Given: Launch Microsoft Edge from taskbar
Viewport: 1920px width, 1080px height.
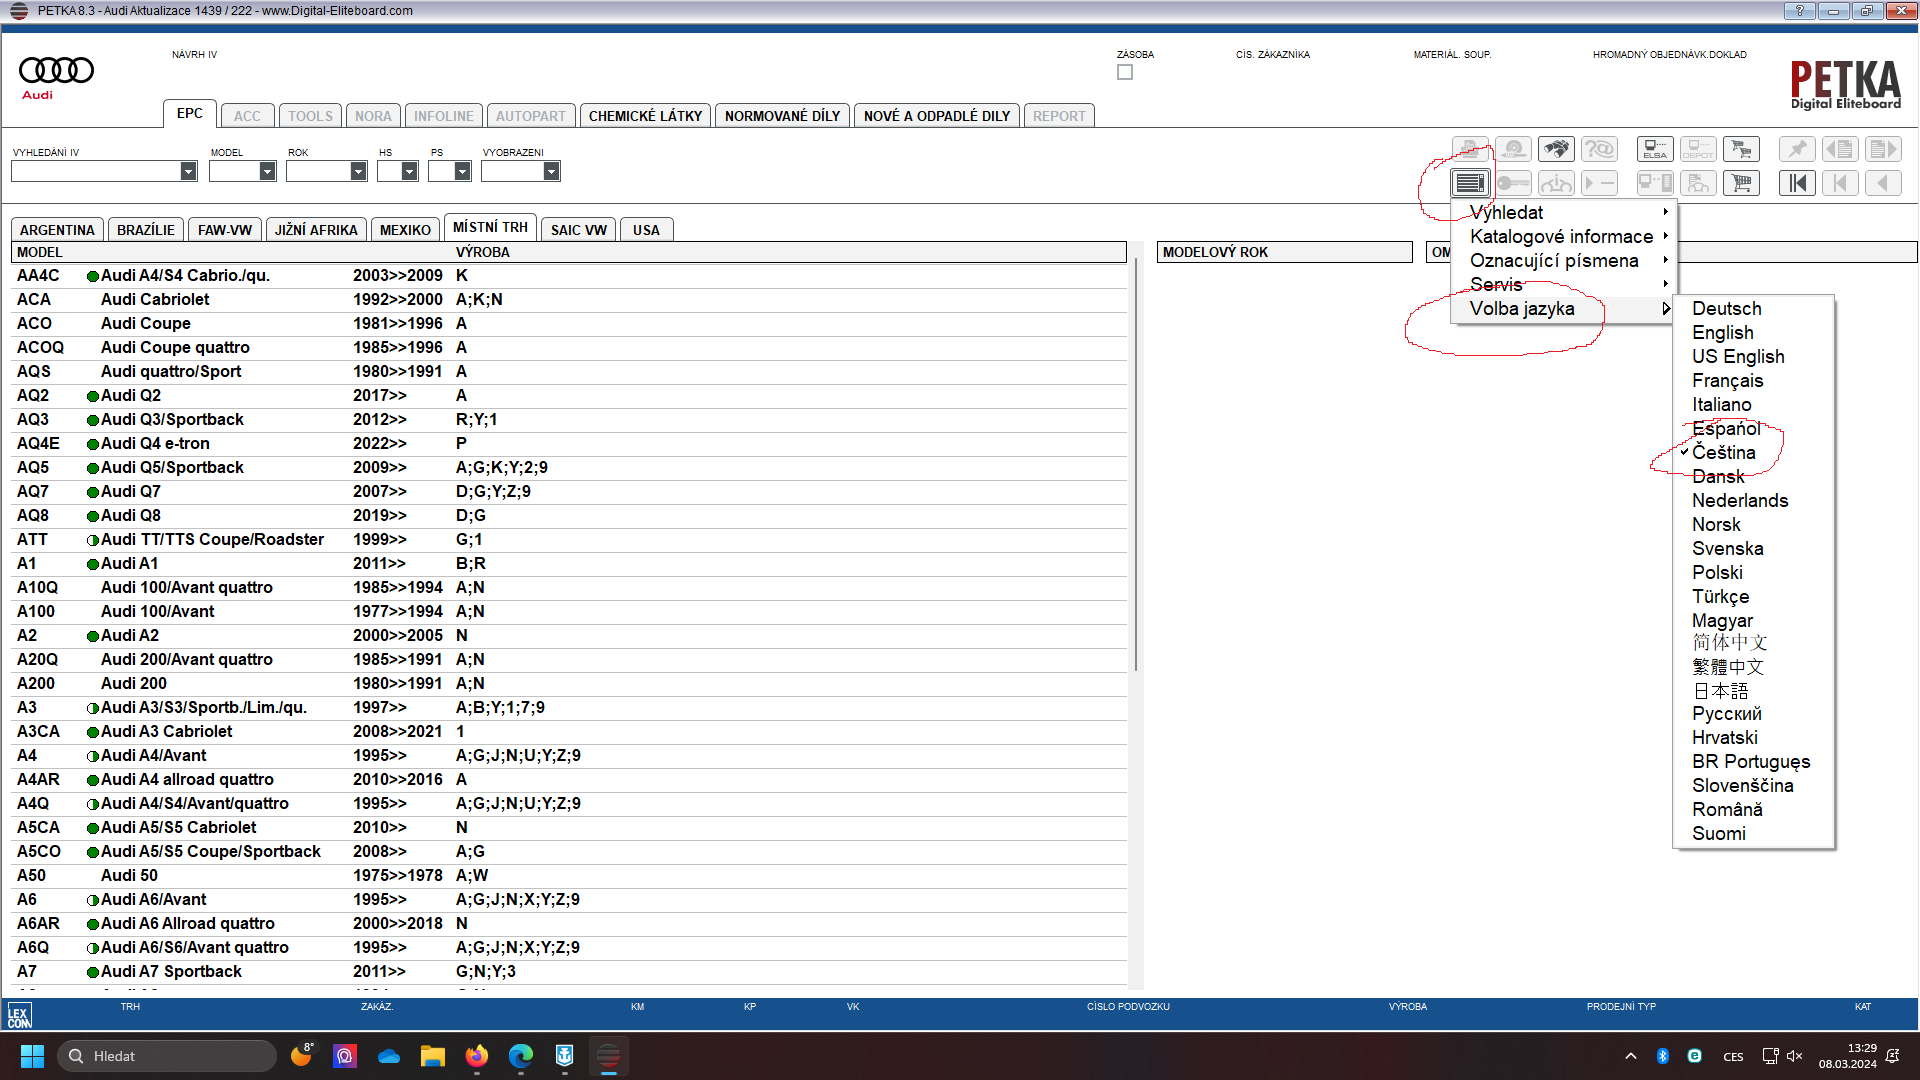Looking at the screenshot, I should [x=521, y=1056].
